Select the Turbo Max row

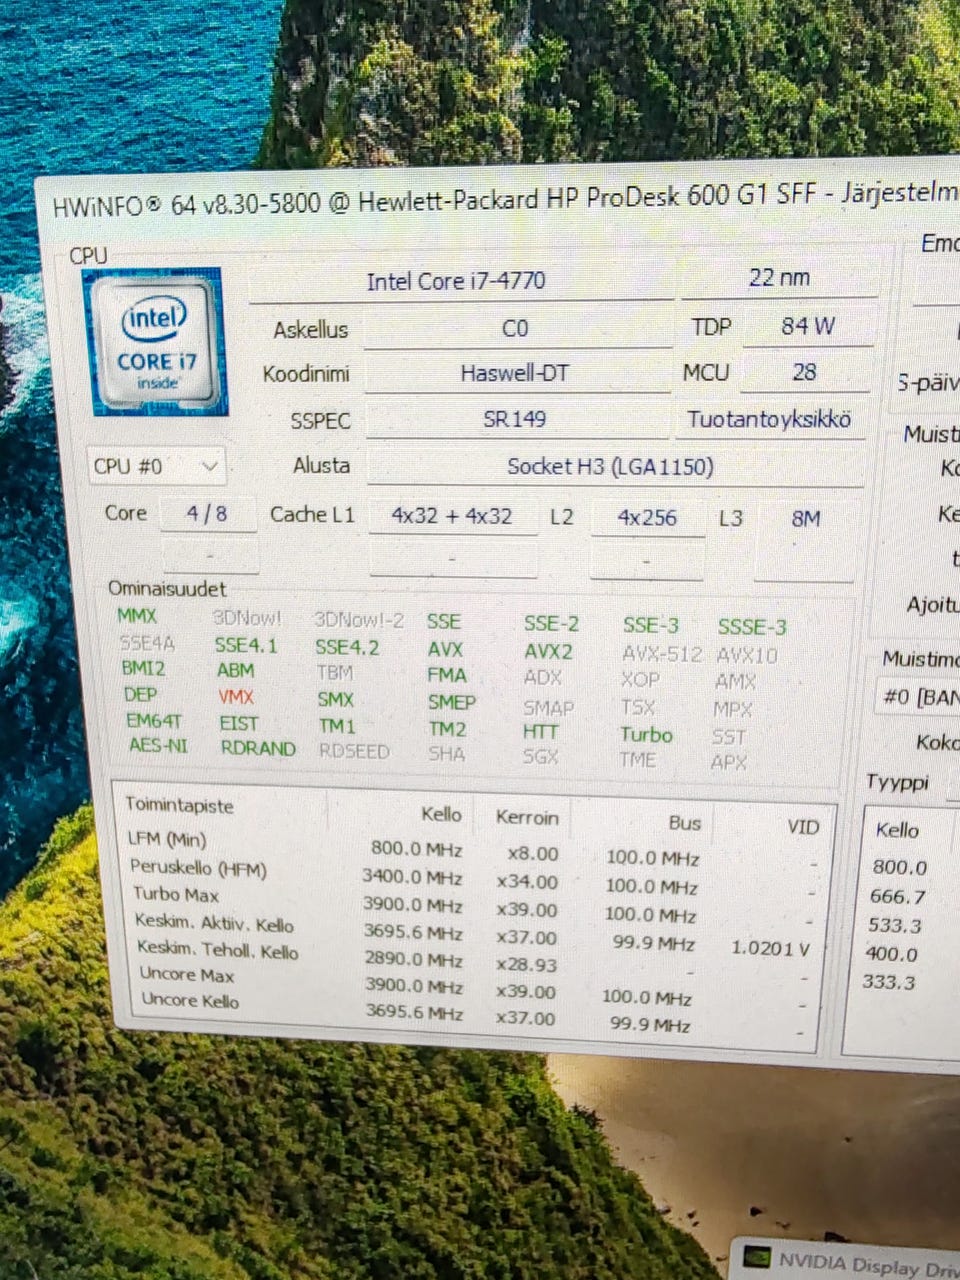[x=475, y=905]
